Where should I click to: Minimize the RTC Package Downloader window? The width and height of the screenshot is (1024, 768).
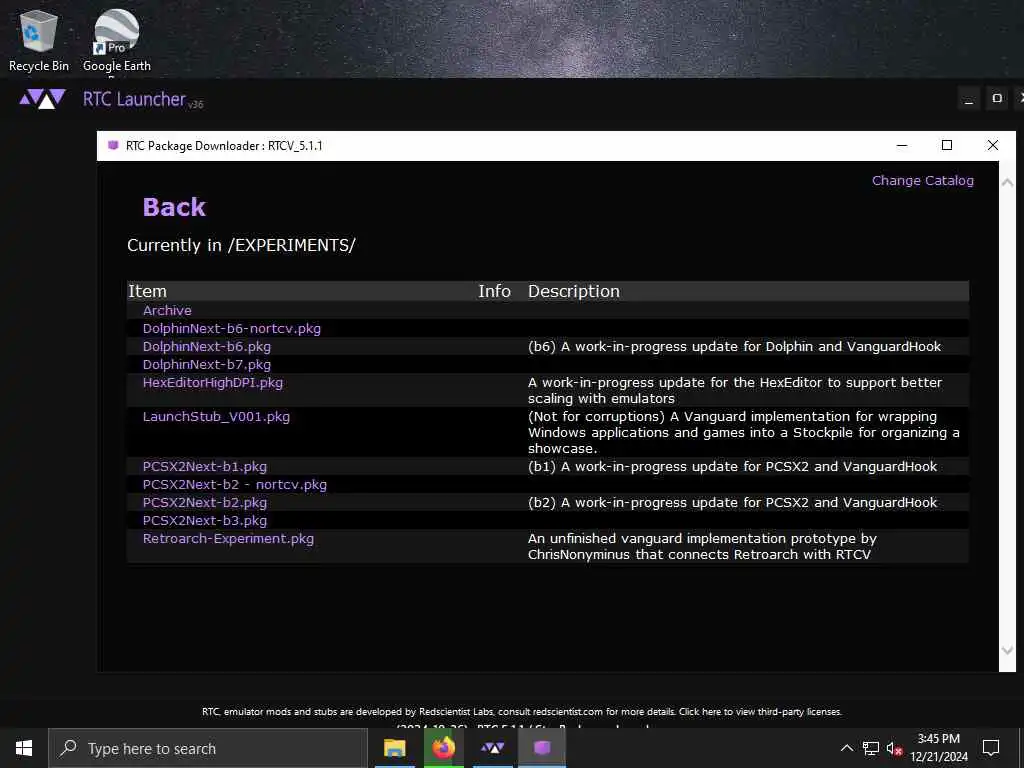(902, 145)
